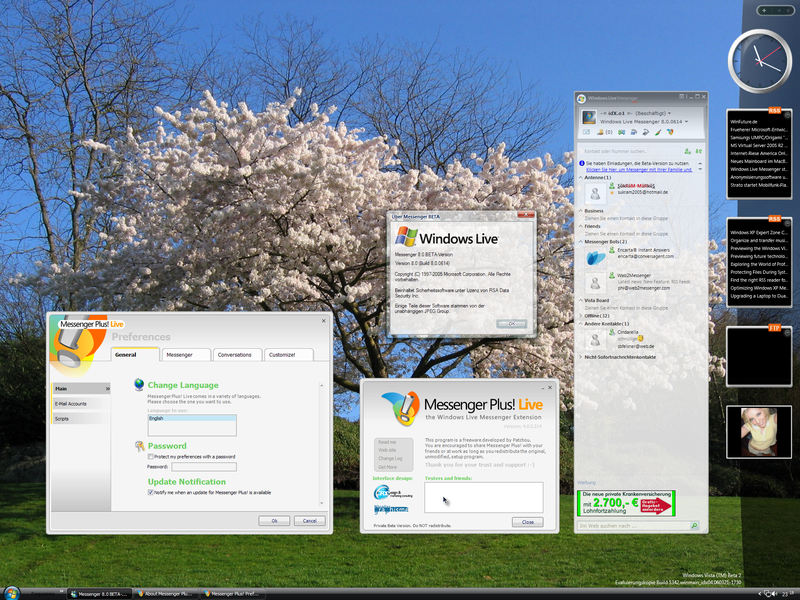The width and height of the screenshot is (800, 600).
Task: Open the status dropdown next to Beschäftigt
Action: coord(669,114)
